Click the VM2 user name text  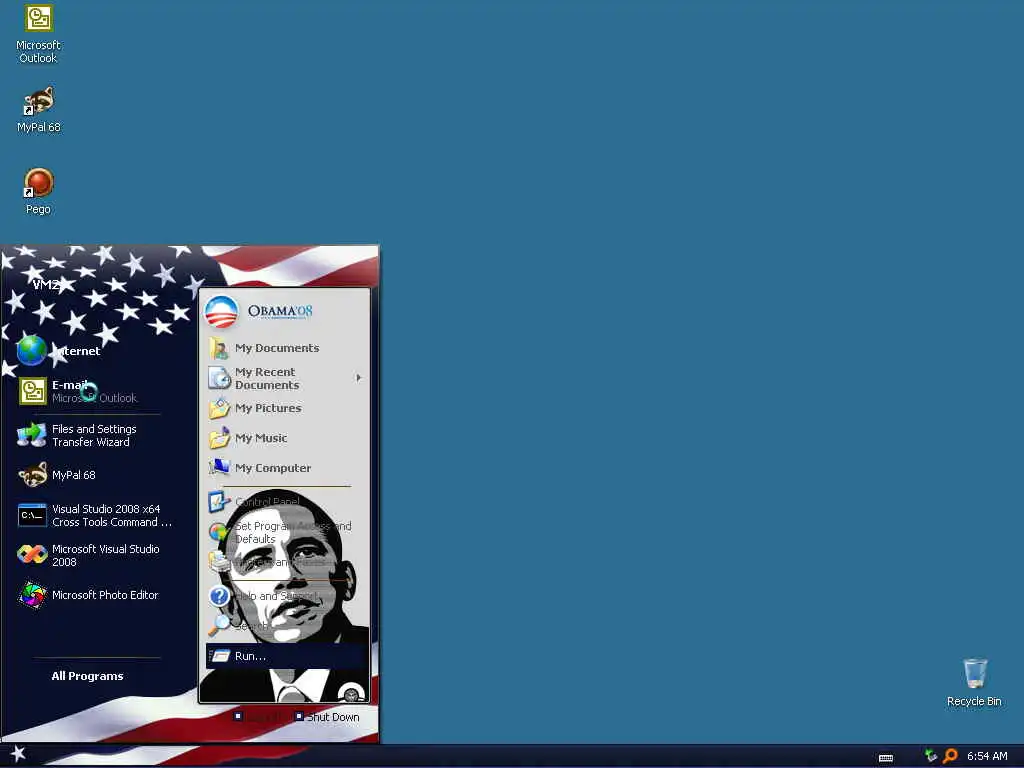(46, 285)
